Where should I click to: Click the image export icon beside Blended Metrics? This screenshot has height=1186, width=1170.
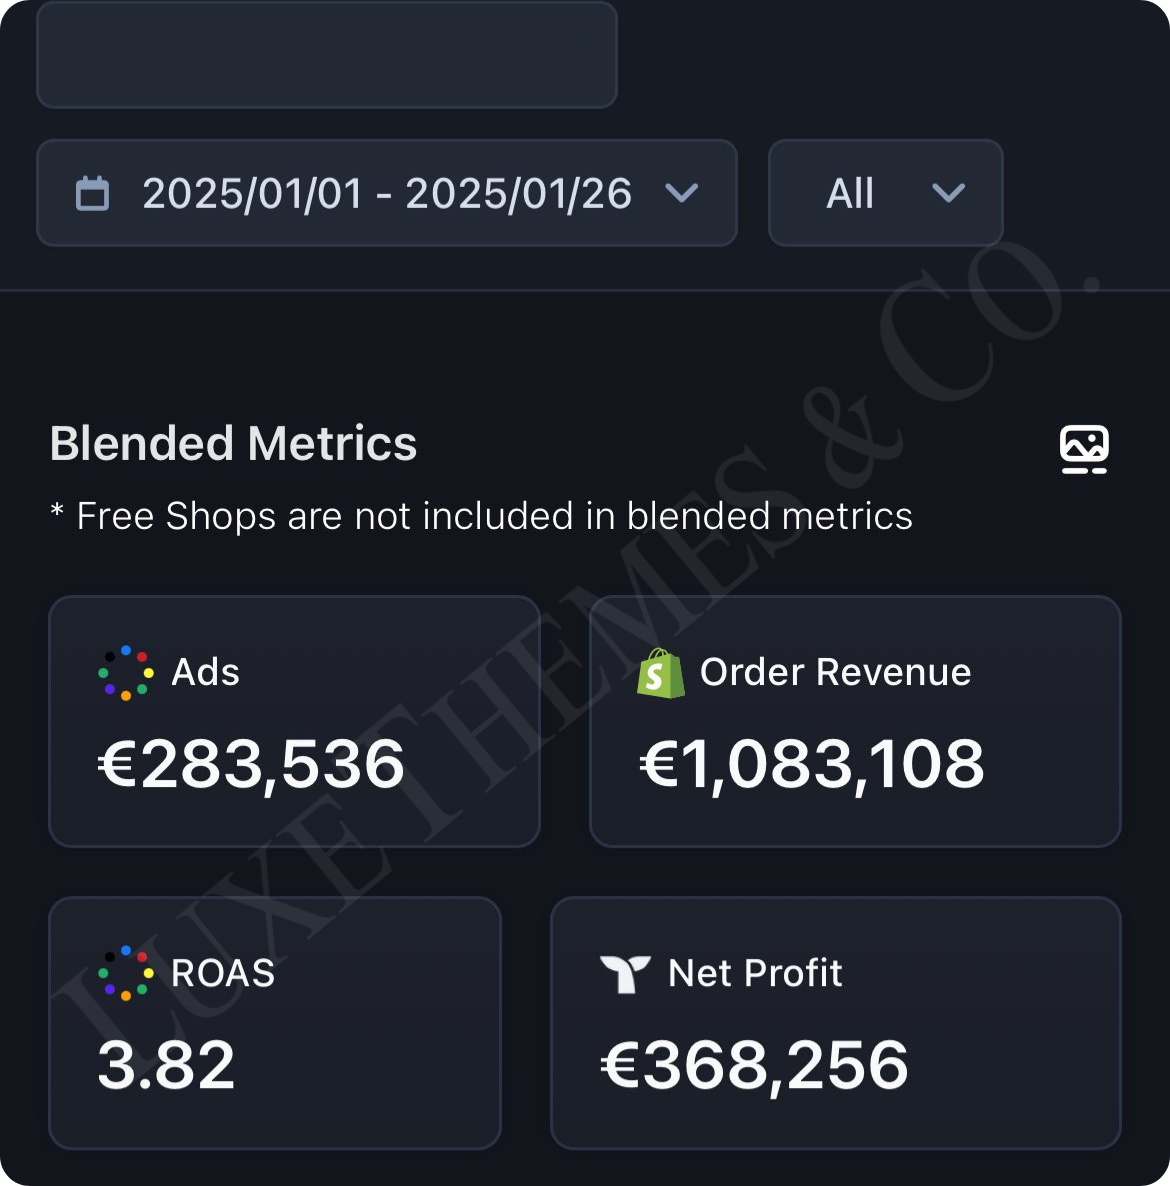(1084, 448)
